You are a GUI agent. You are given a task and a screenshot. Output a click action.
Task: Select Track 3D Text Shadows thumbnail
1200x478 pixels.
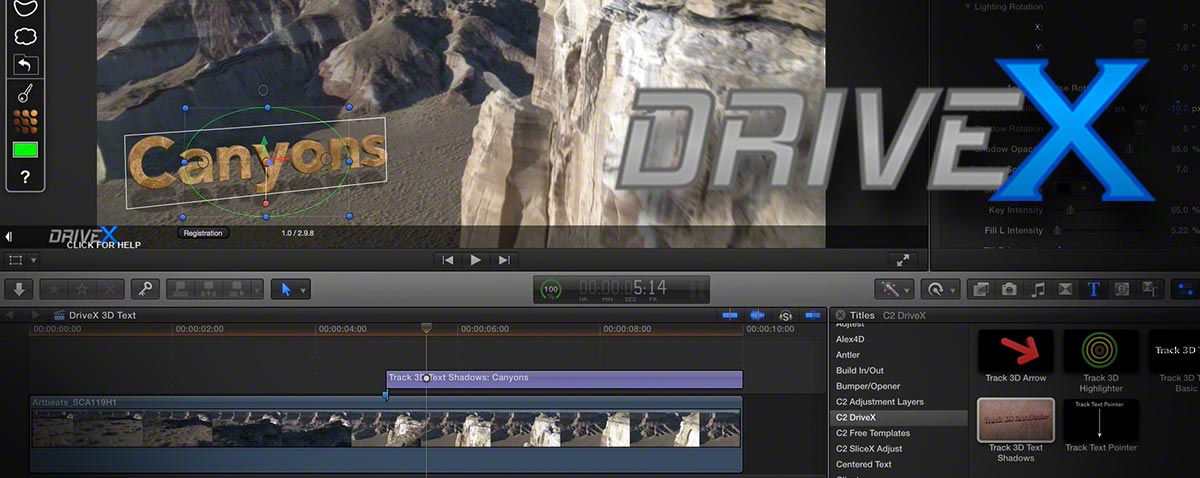tap(1015, 419)
